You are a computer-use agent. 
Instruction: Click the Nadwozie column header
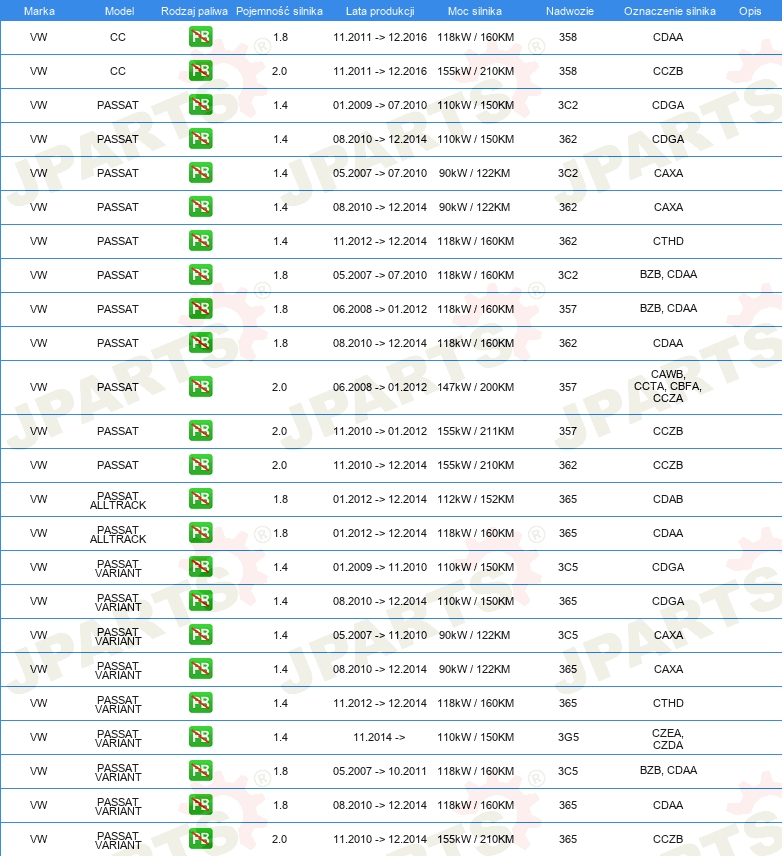pos(570,11)
